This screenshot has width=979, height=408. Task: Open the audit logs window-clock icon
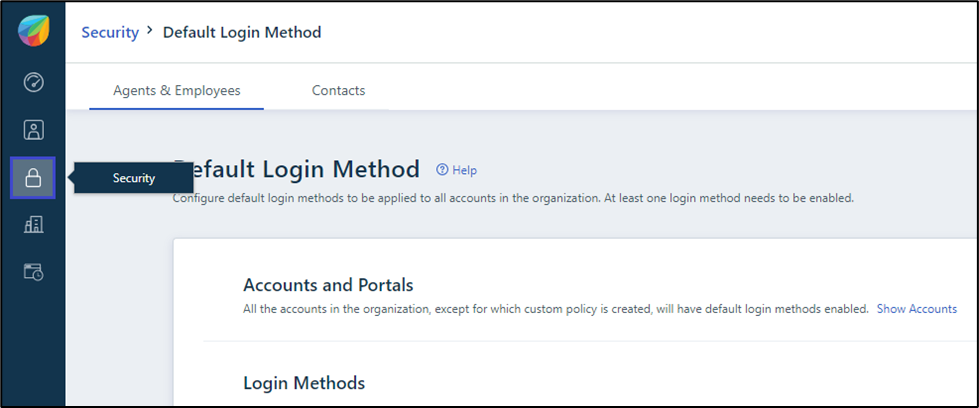coord(33,272)
